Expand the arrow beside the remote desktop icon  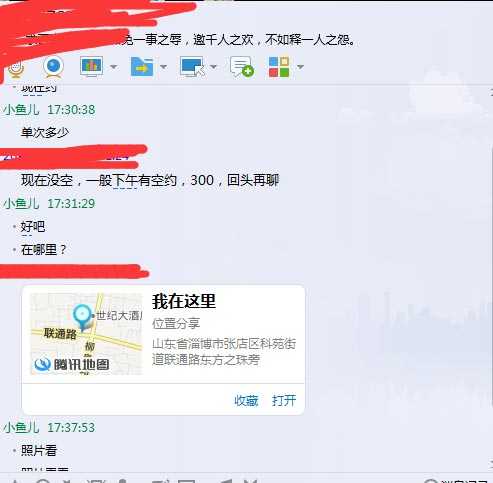pos(213,67)
